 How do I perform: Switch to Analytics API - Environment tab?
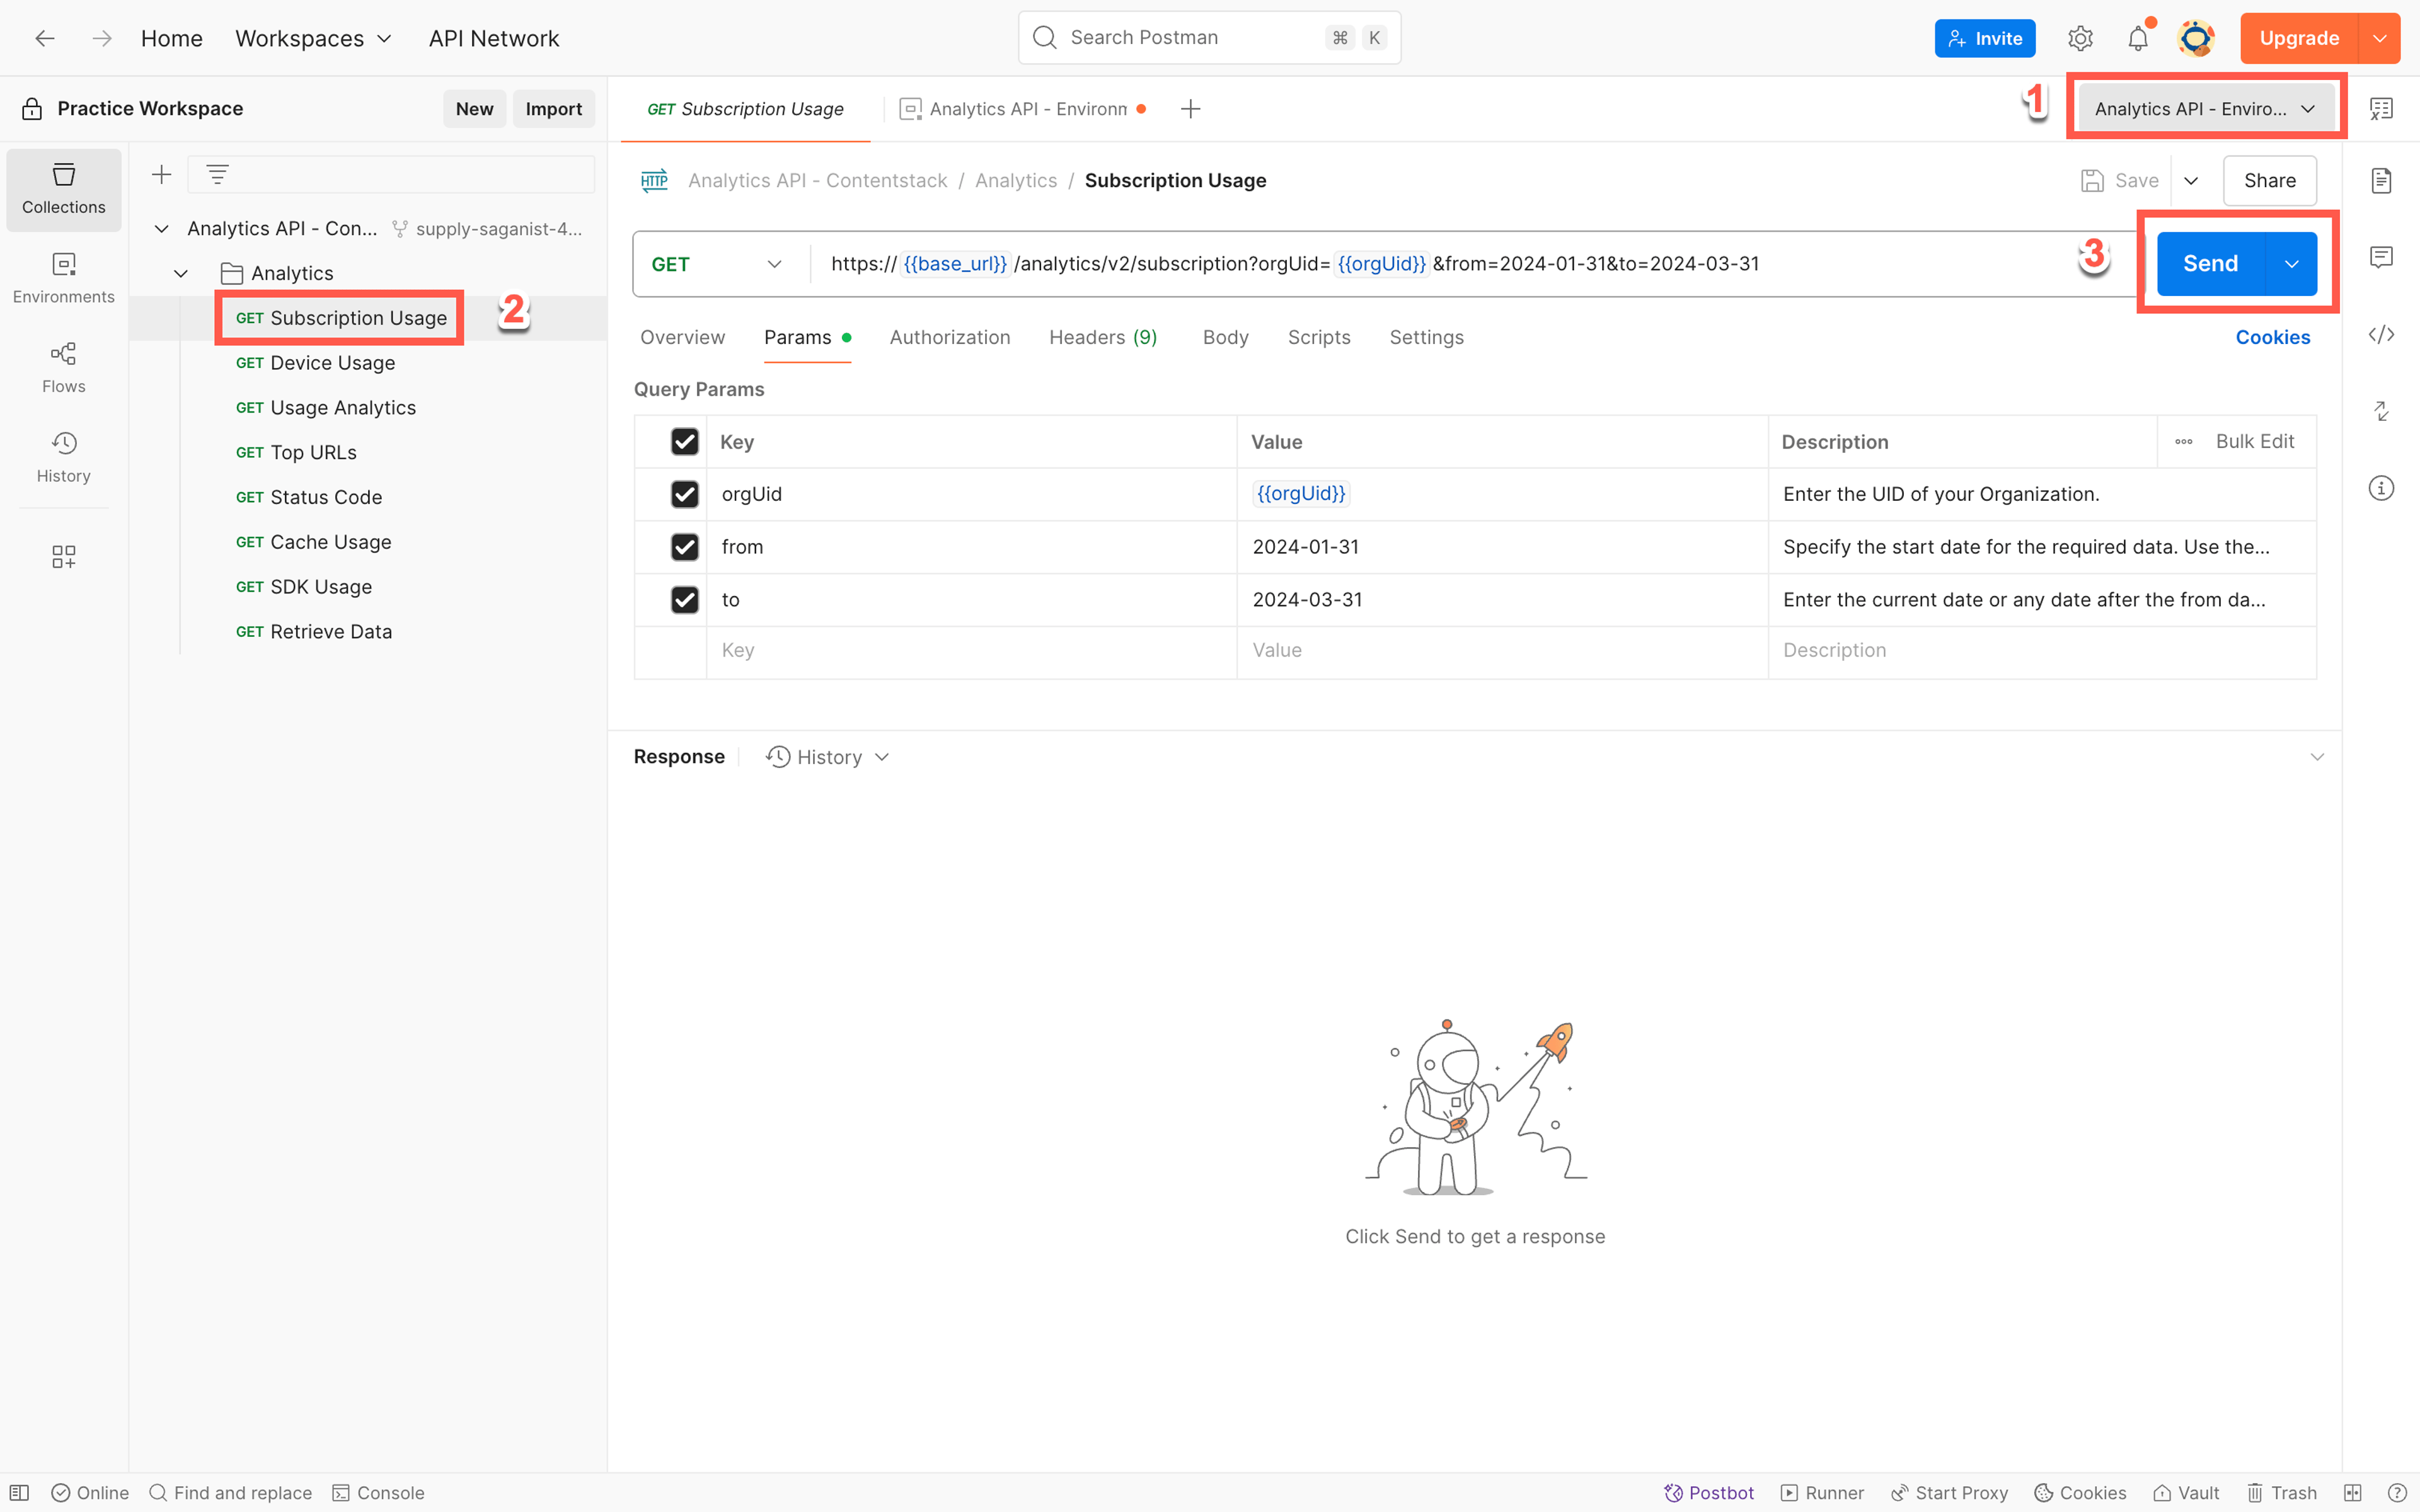1023,109
